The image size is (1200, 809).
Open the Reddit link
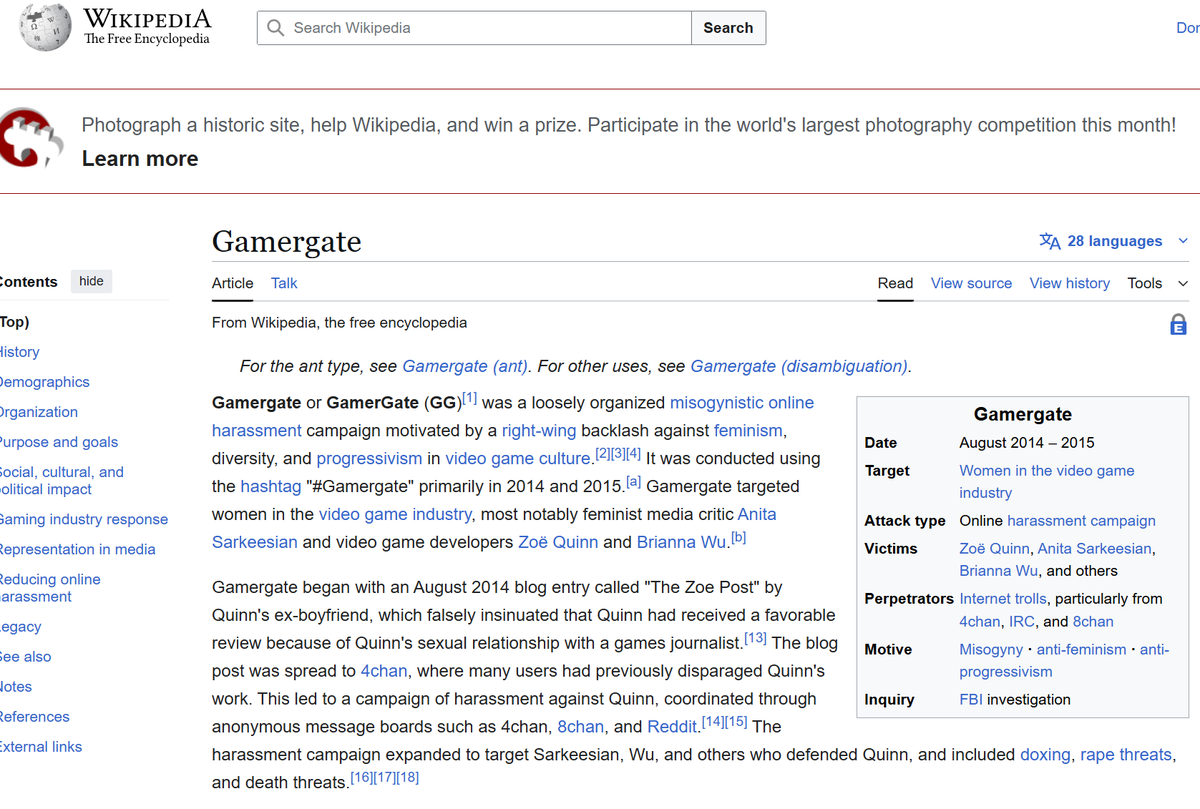[x=672, y=726]
